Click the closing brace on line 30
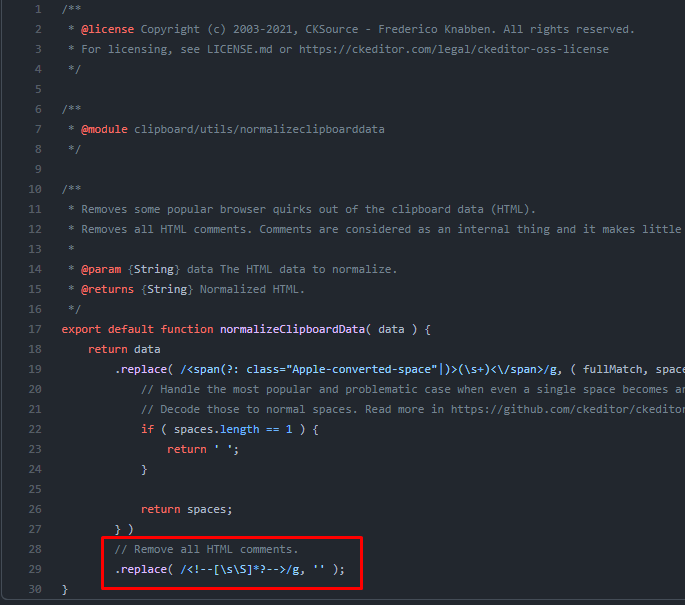 [65, 589]
